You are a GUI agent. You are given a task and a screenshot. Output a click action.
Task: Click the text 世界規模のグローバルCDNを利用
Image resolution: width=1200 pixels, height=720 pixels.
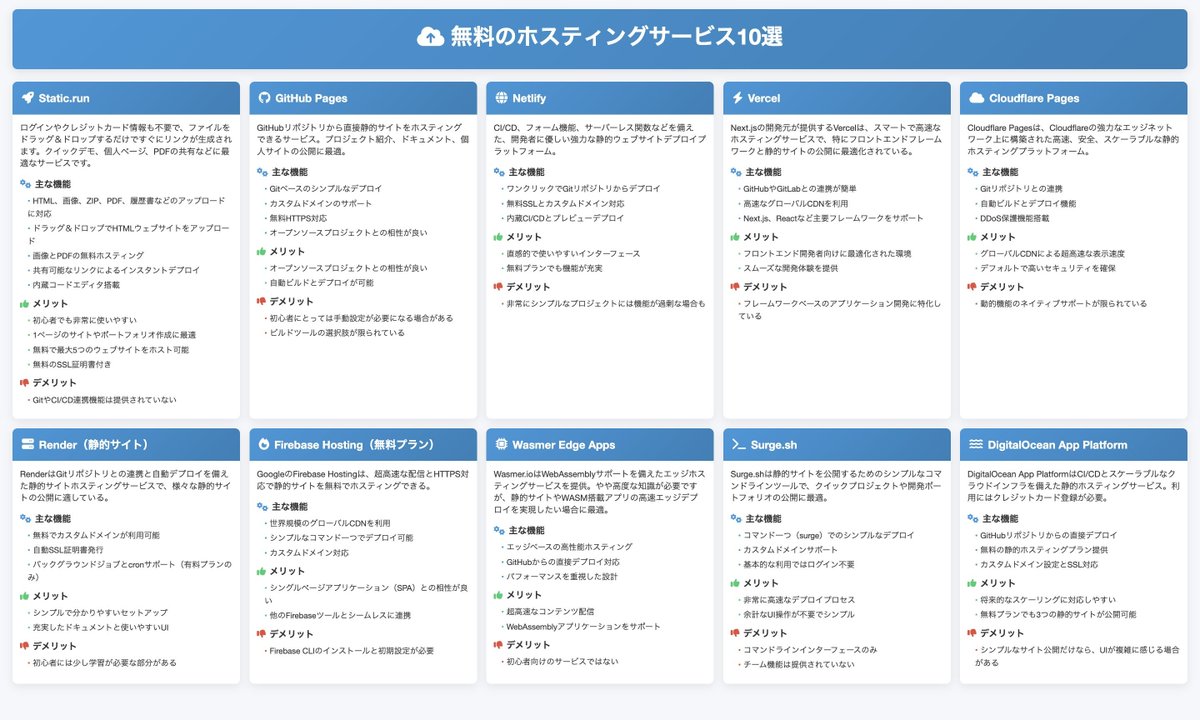[330, 523]
